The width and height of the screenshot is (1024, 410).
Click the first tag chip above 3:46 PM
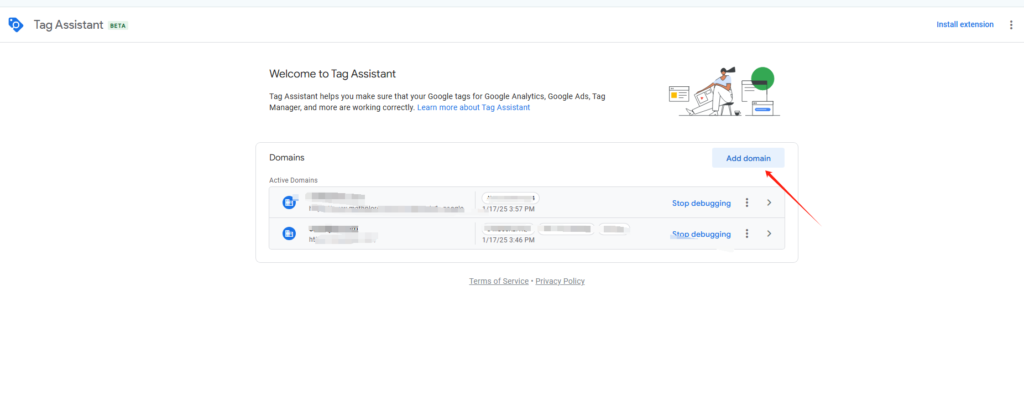507,229
